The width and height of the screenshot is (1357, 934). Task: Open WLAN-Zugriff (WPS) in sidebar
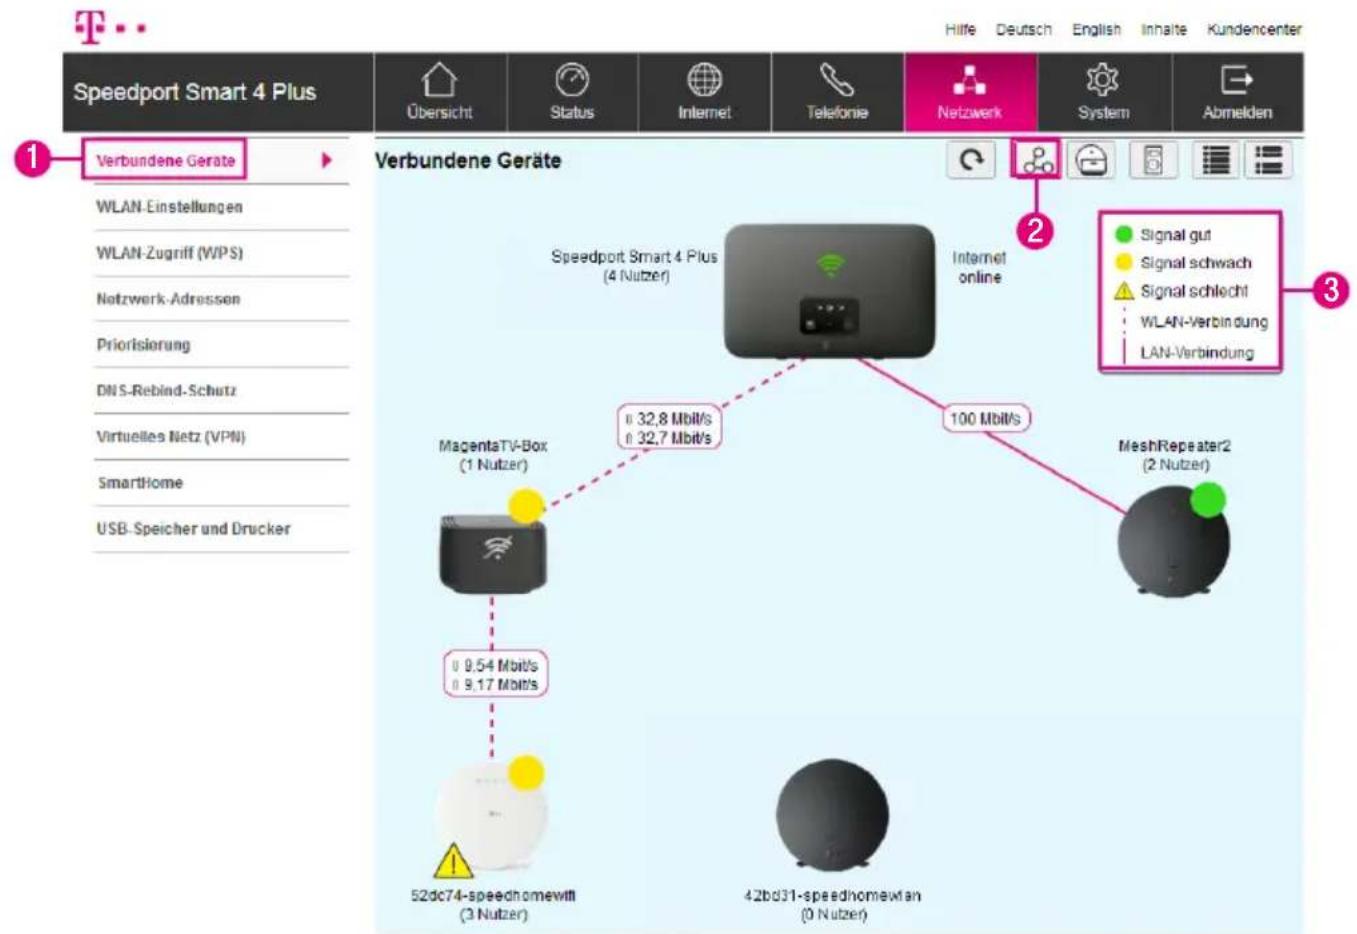point(169,253)
